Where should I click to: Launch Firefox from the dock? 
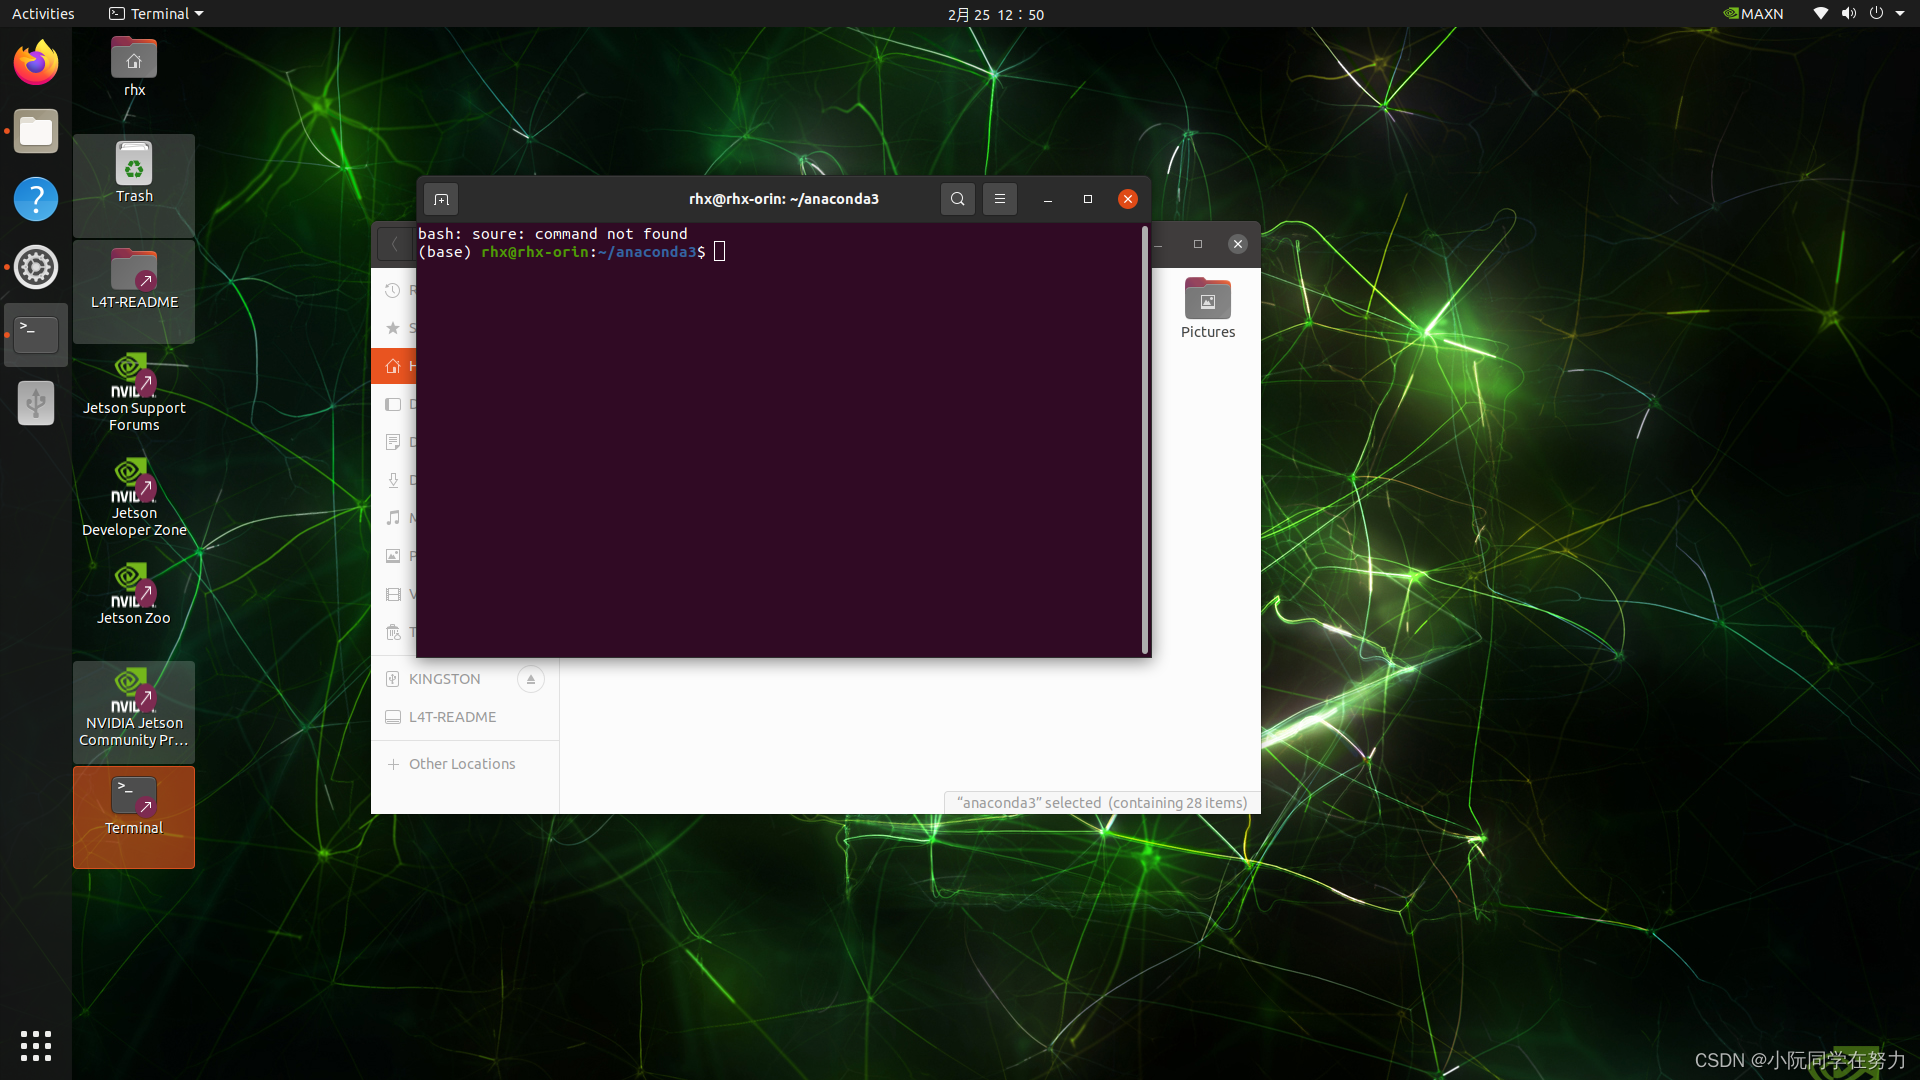36,63
